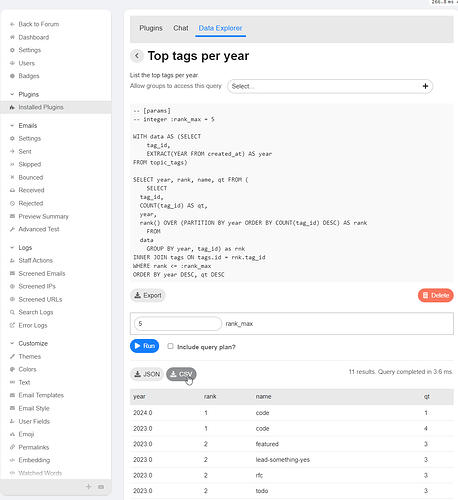Collapse the Emails sidebar section

point(12,126)
